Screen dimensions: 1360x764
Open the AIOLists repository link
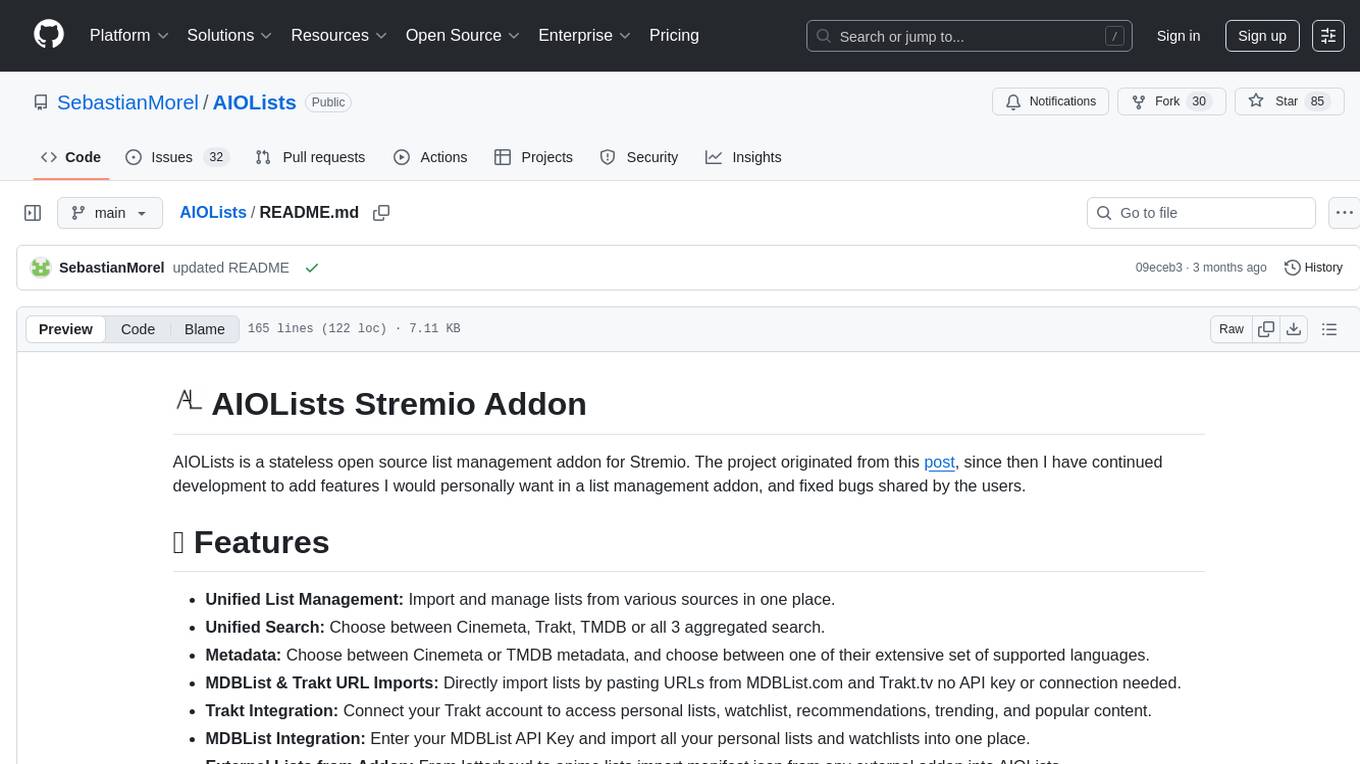[x=254, y=102]
